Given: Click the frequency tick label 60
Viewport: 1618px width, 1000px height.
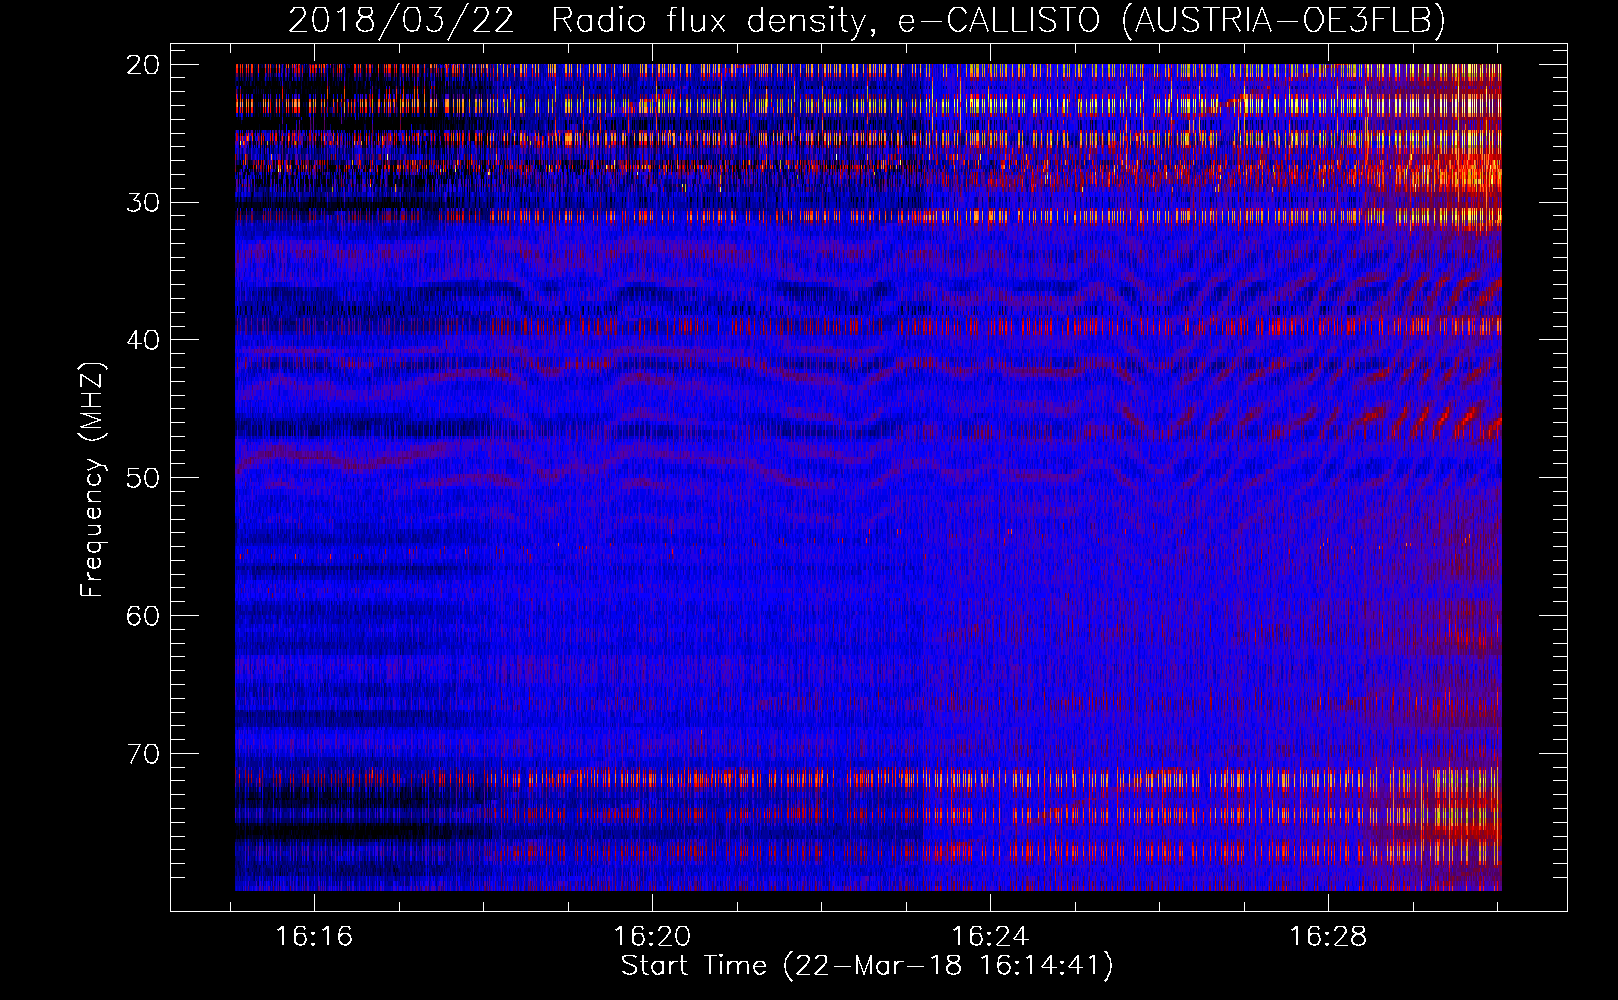Looking at the screenshot, I should 143,616.
